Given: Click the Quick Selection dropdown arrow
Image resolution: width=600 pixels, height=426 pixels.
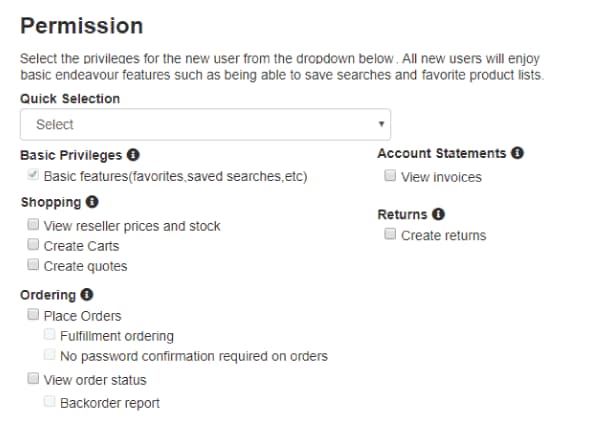Looking at the screenshot, I should [x=381, y=124].
